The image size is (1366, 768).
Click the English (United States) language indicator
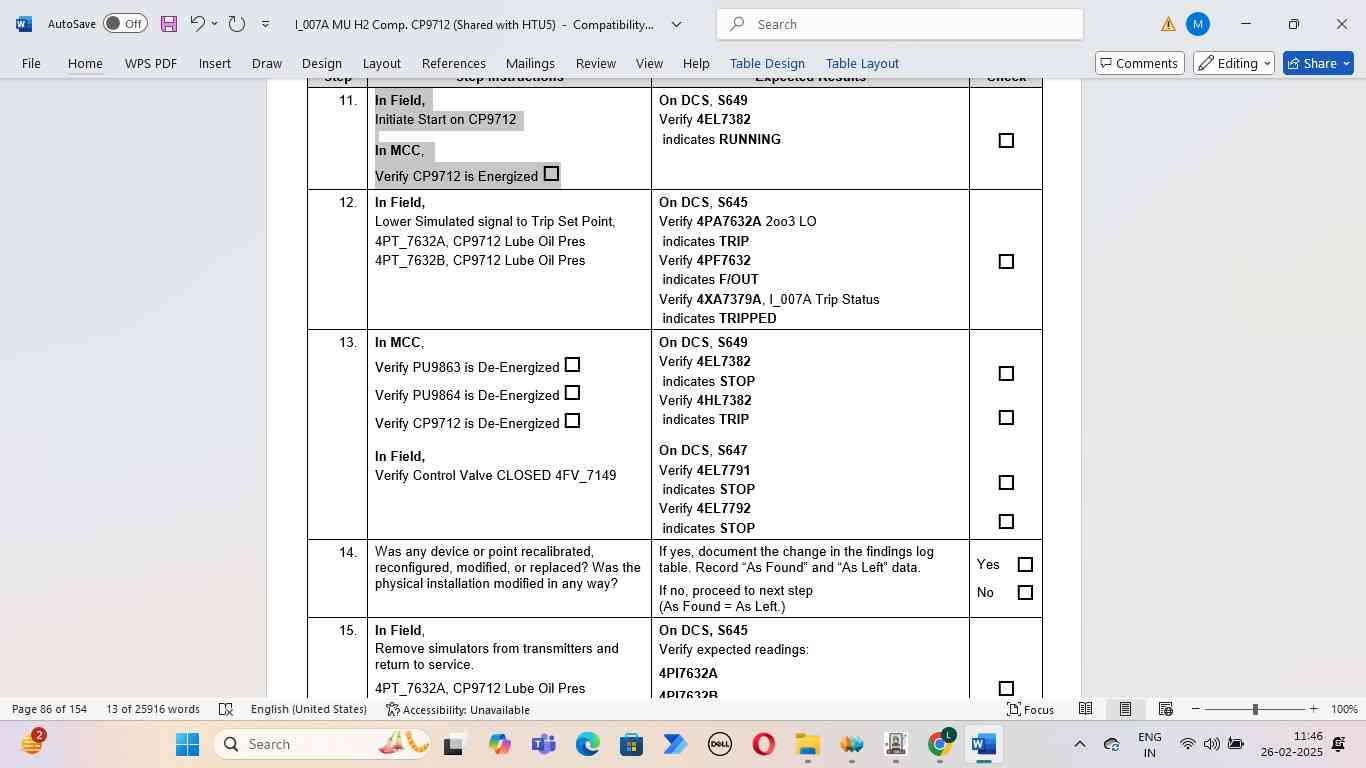click(309, 709)
